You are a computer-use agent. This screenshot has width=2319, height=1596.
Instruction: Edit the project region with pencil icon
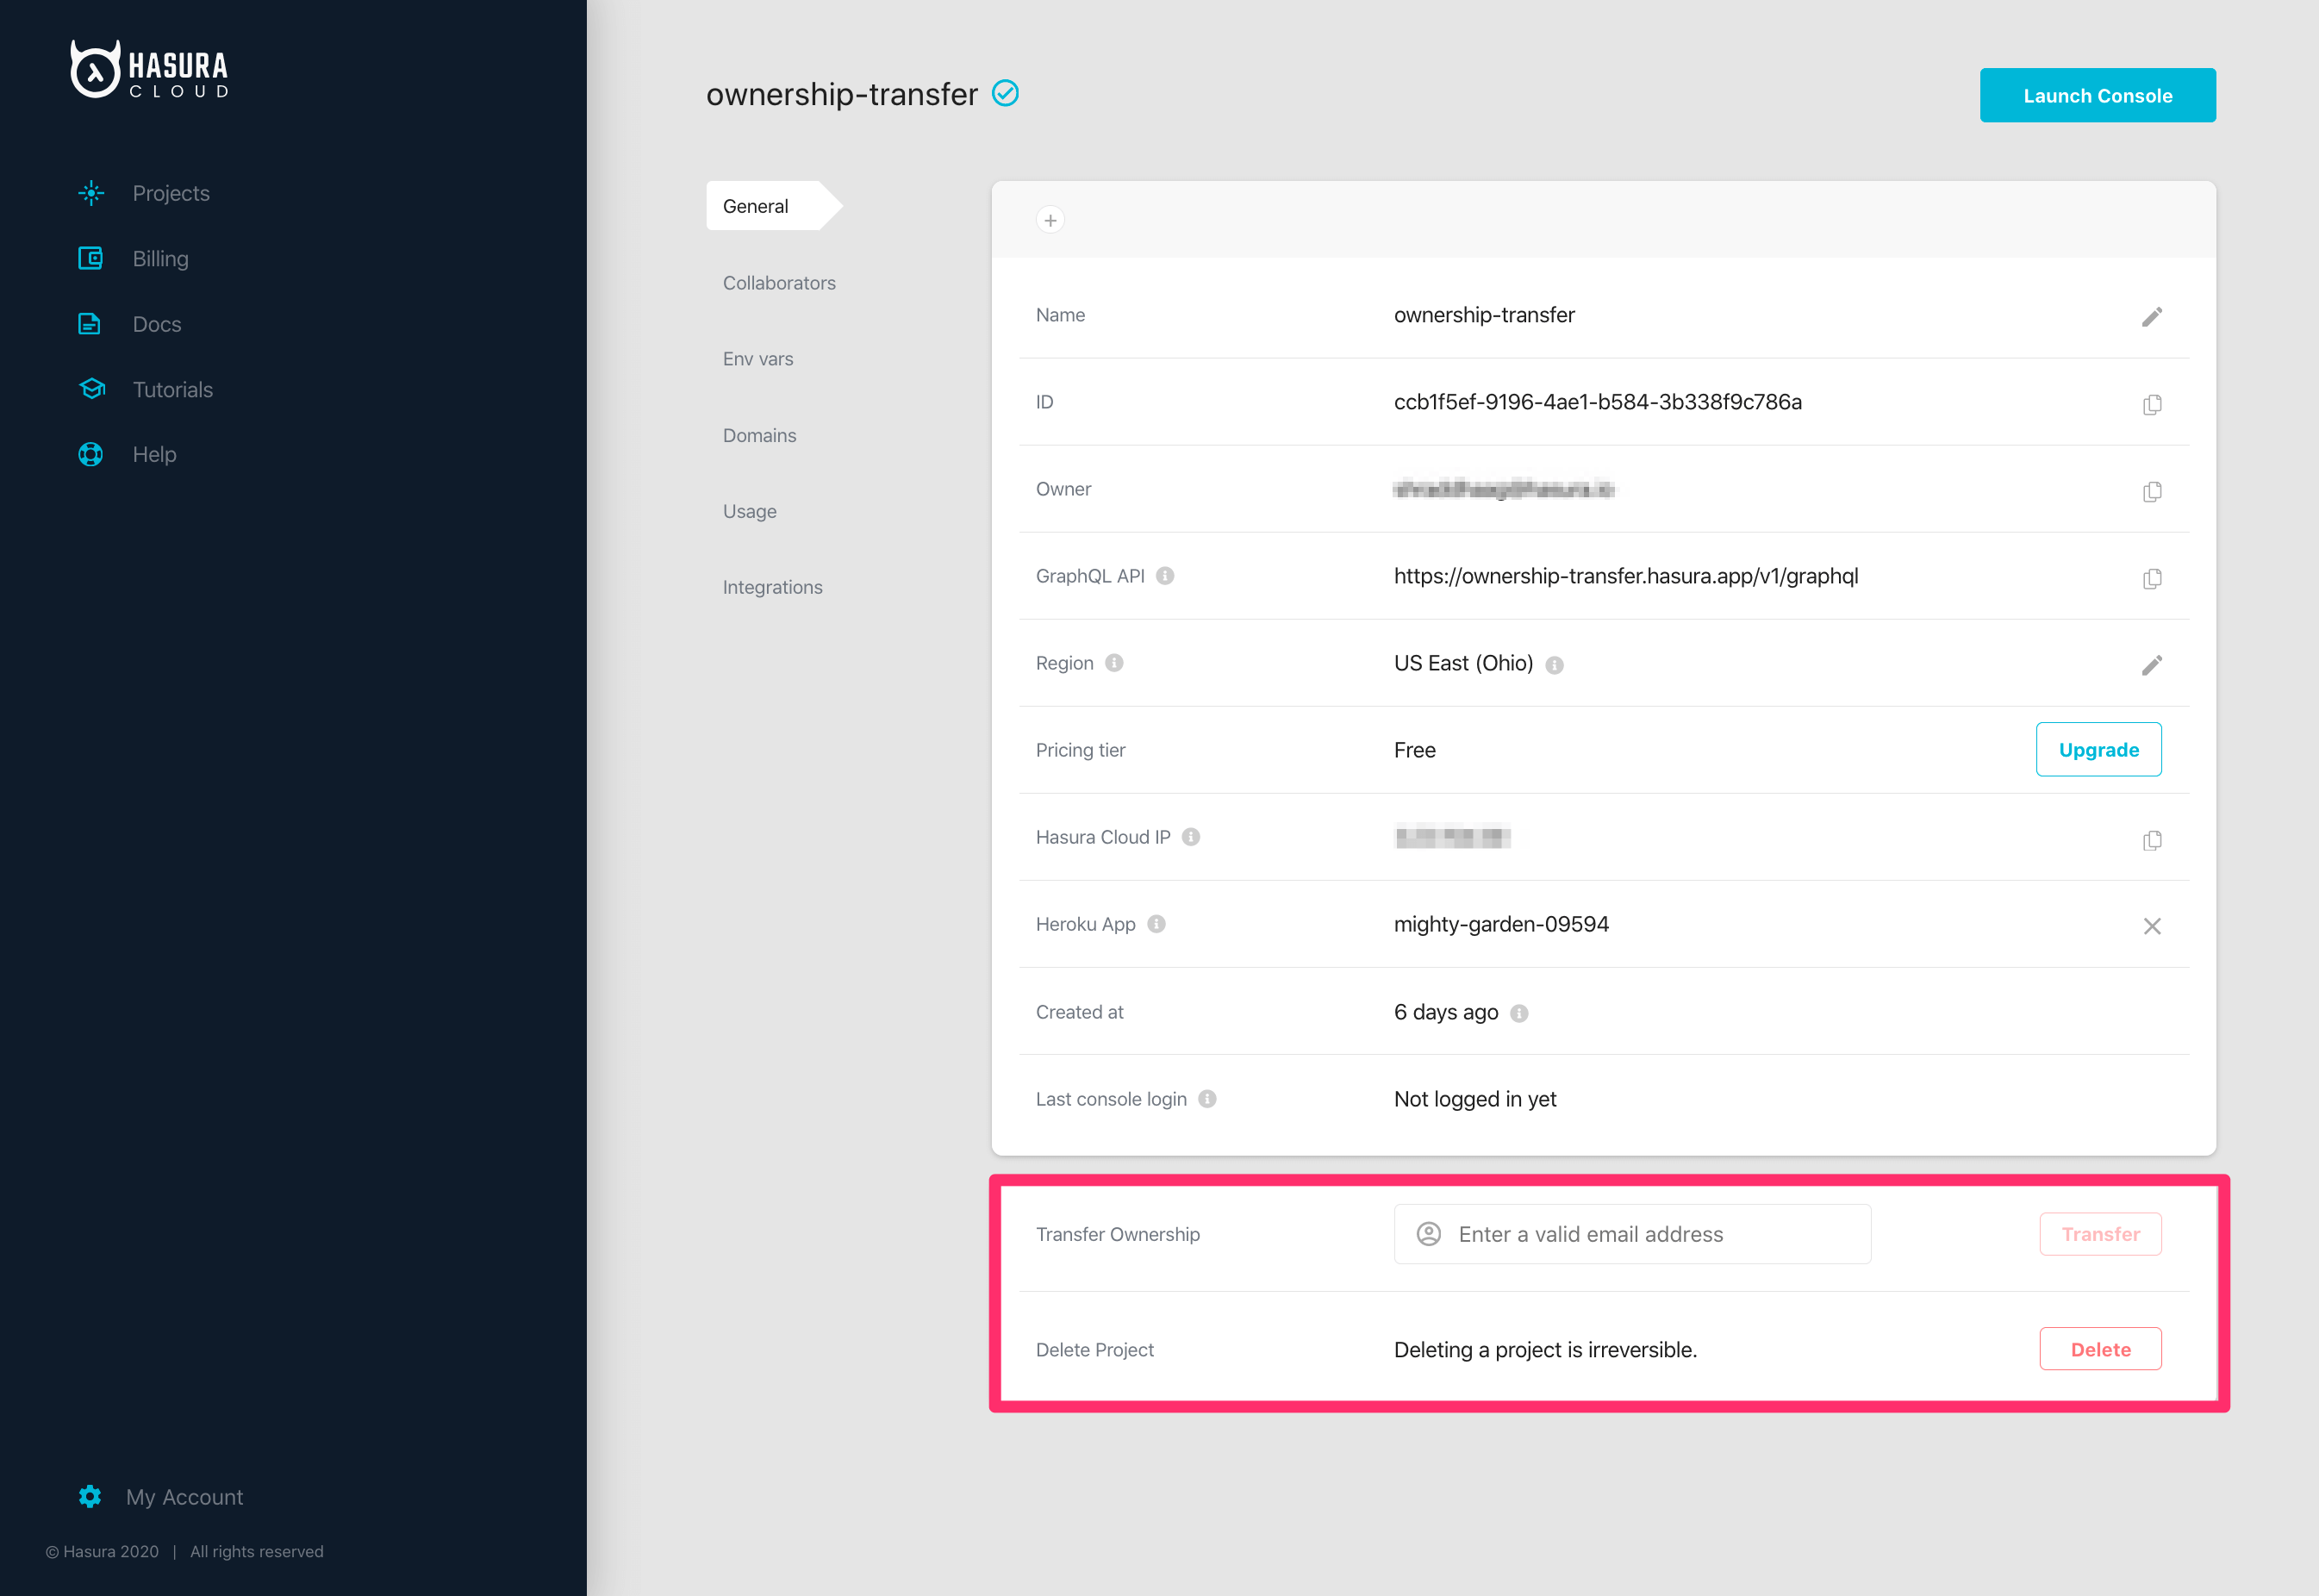[2151, 665]
